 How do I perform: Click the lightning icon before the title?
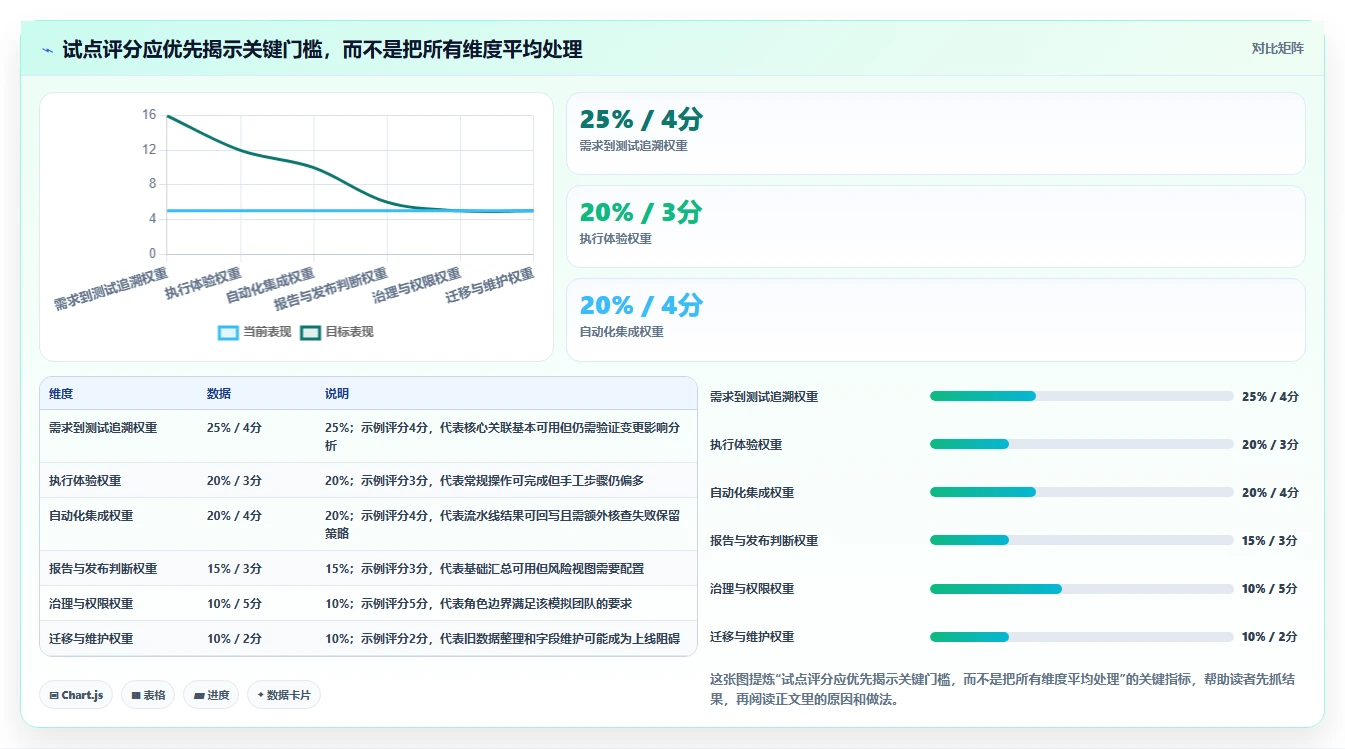click(x=47, y=49)
